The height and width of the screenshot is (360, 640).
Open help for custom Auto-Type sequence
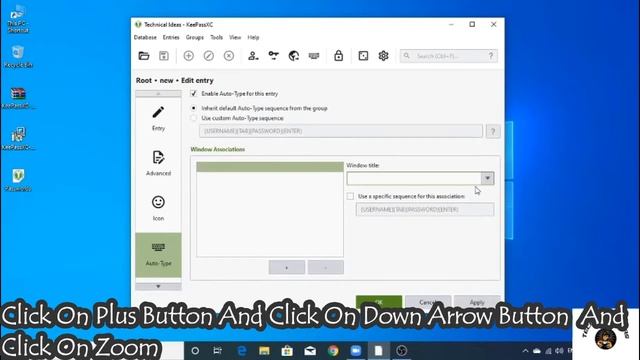(493, 131)
